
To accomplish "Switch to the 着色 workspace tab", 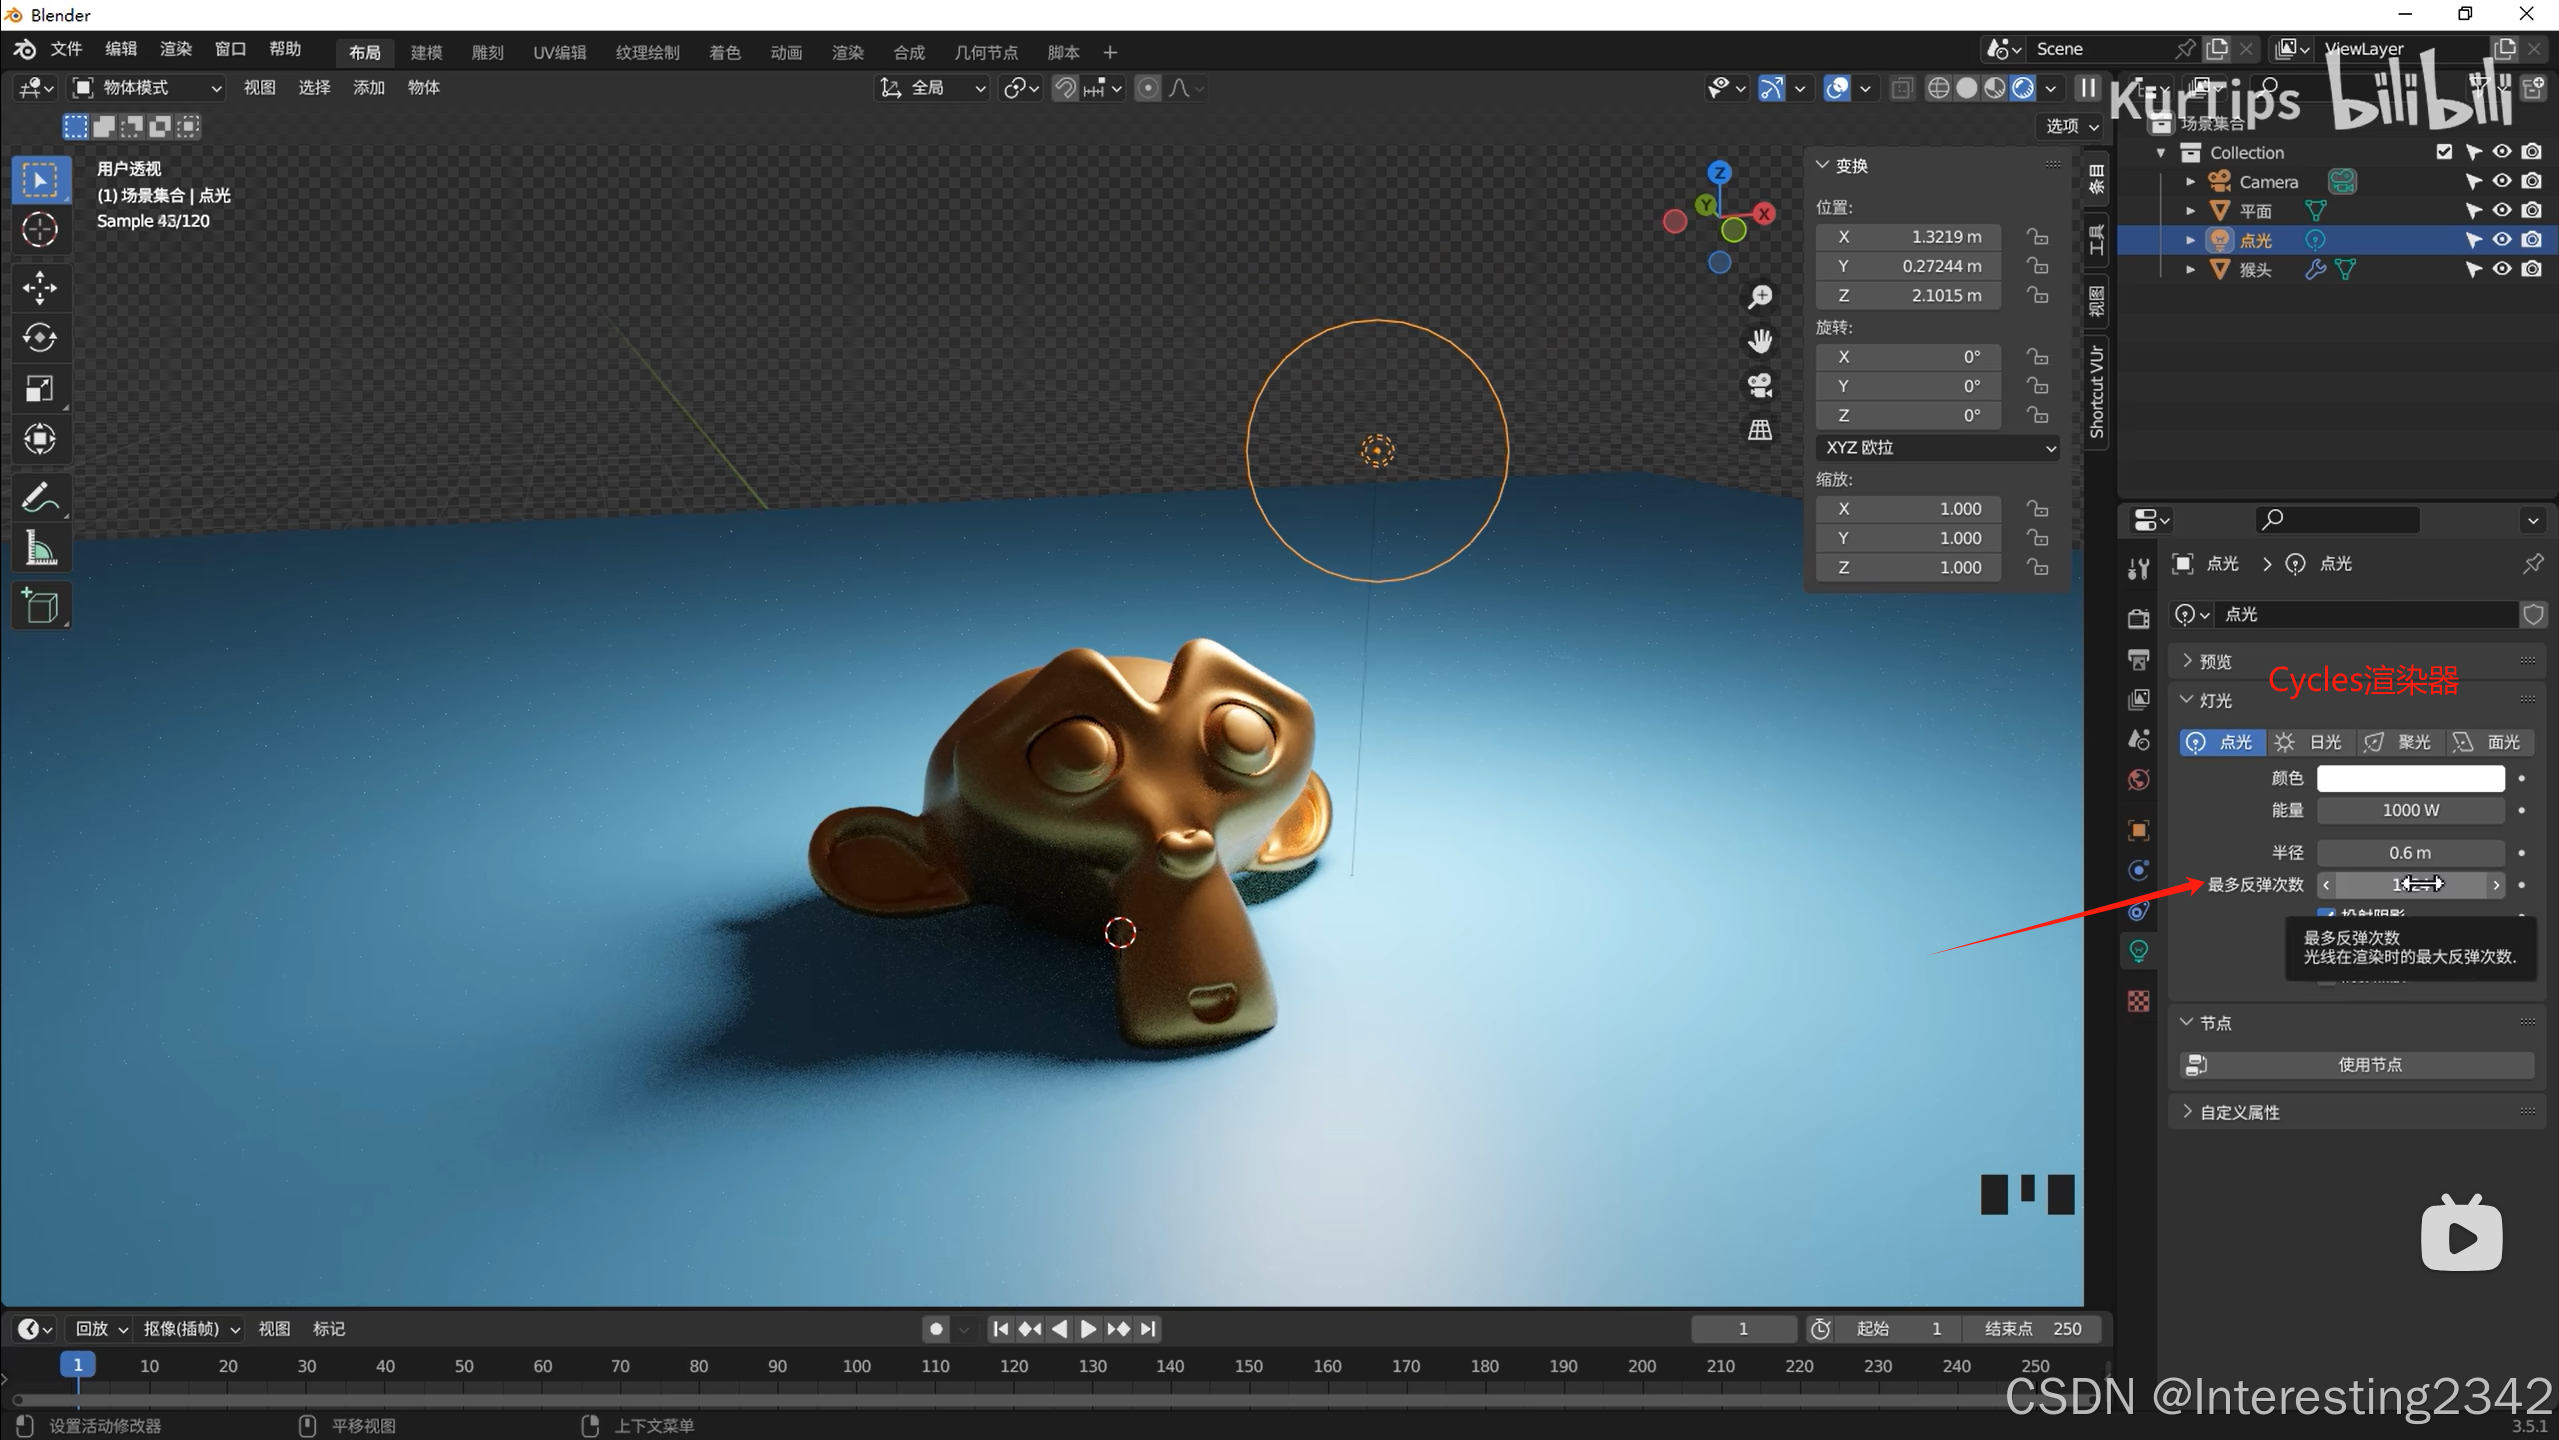I will tap(724, 52).
